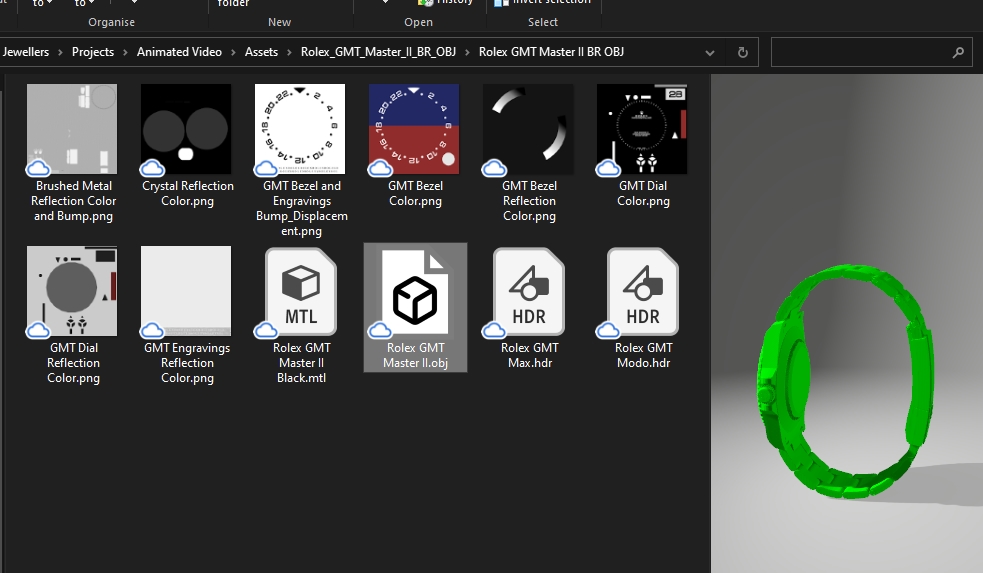Navigate to Rolex_GMT_Master_II_BR_OBJ breadcrumb folder
Image resolution: width=983 pixels, height=573 pixels.
[x=378, y=52]
